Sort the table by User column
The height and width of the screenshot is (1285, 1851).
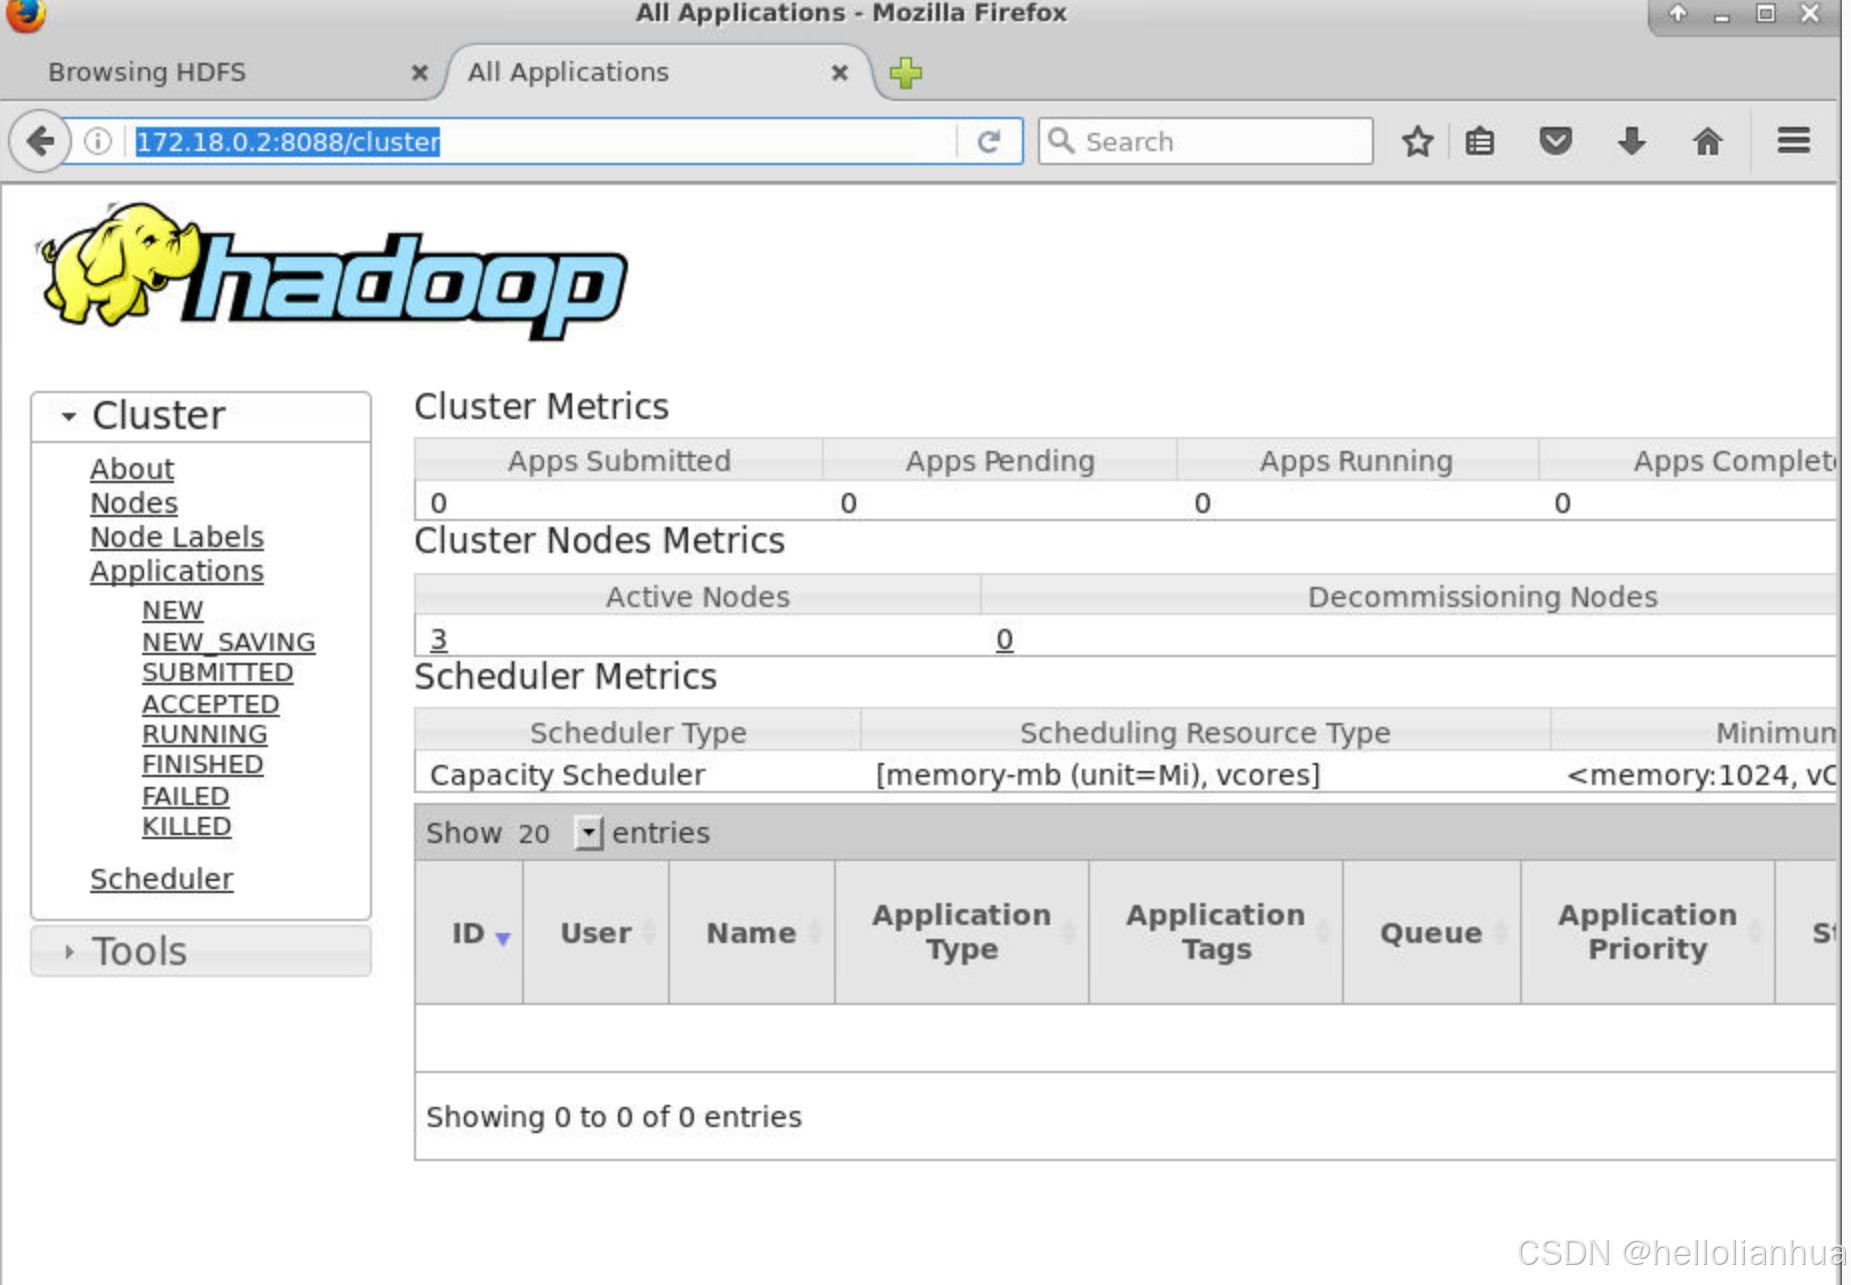pos(596,933)
